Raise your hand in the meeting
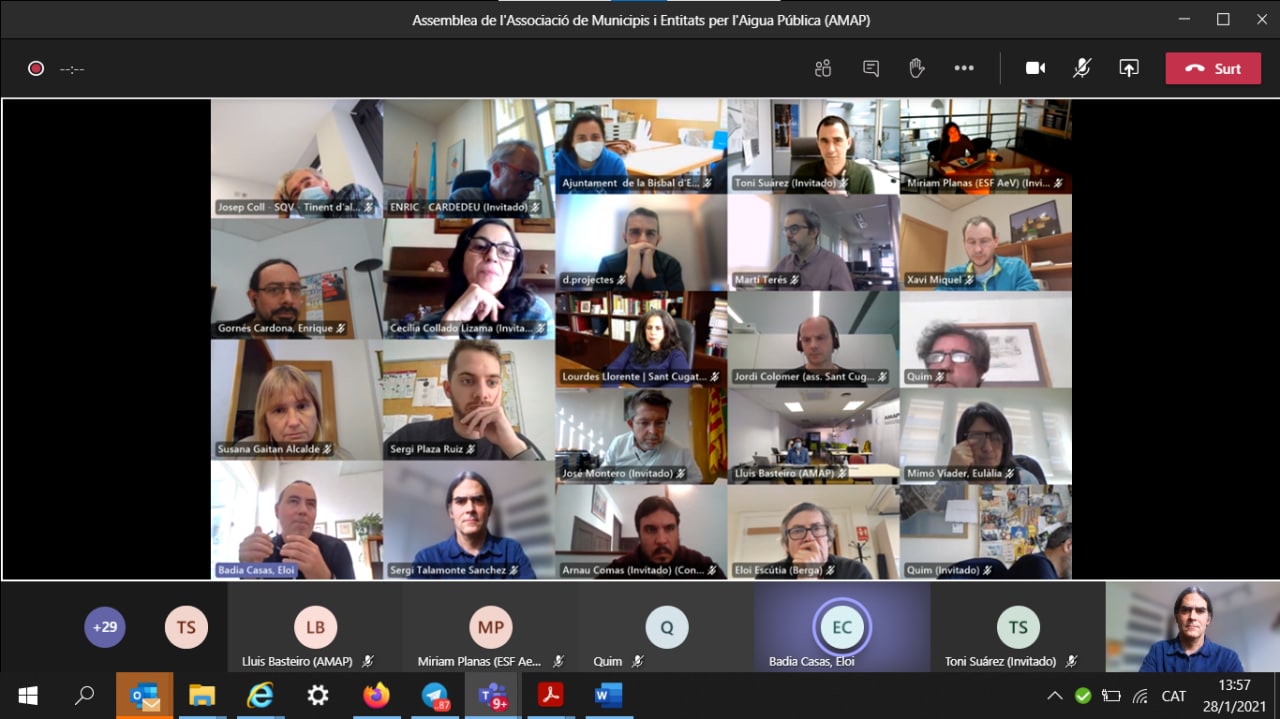 click(x=916, y=68)
